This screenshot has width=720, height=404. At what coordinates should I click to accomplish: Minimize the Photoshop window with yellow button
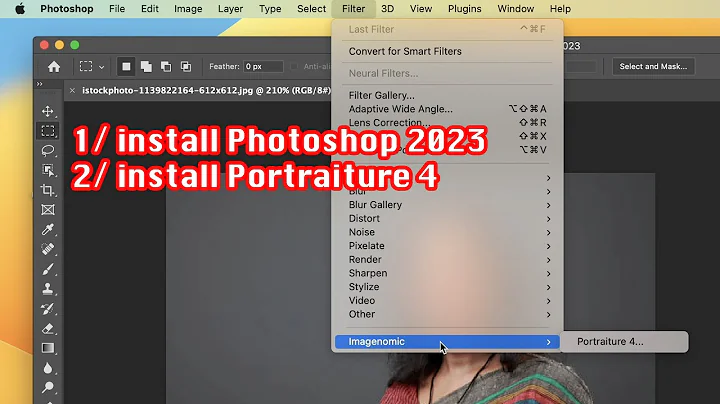pos(59,45)
